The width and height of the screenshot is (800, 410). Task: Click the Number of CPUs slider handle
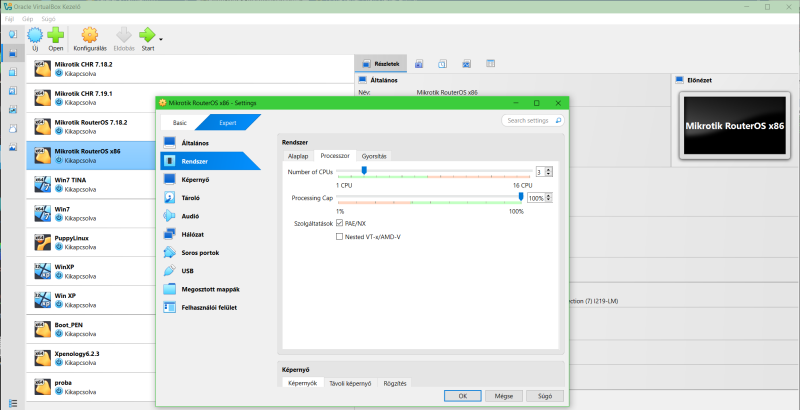364,170
